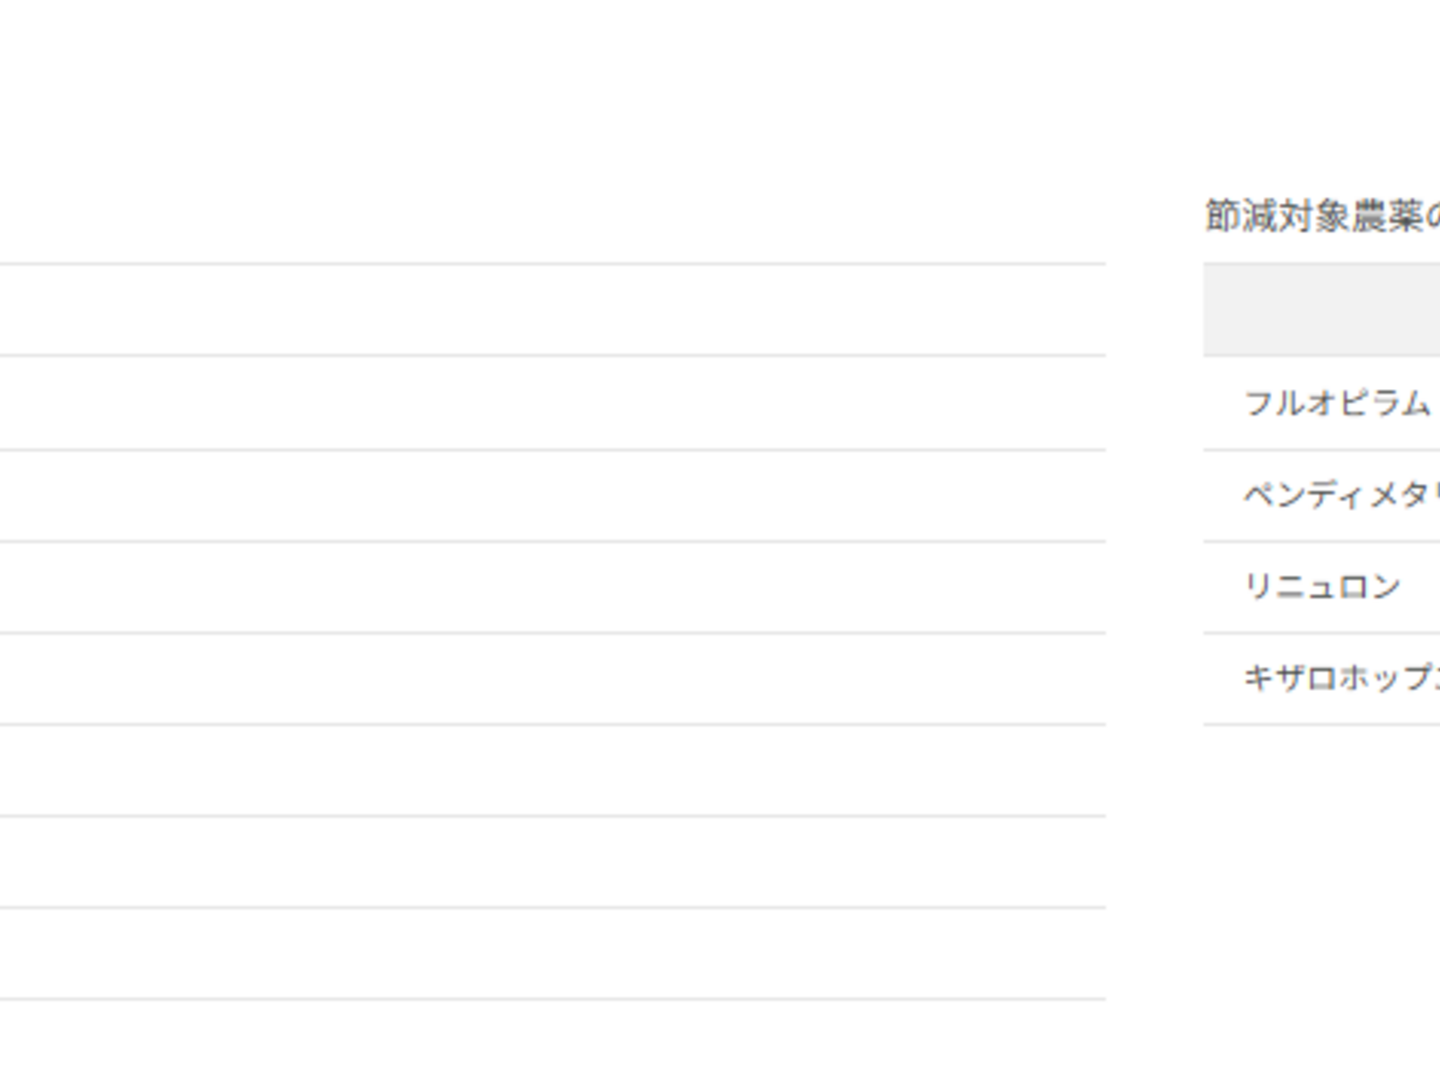Select the last empty row of left table
Screen dimensions: 1440x1080
pyautogui.click(x=550, y=954)
